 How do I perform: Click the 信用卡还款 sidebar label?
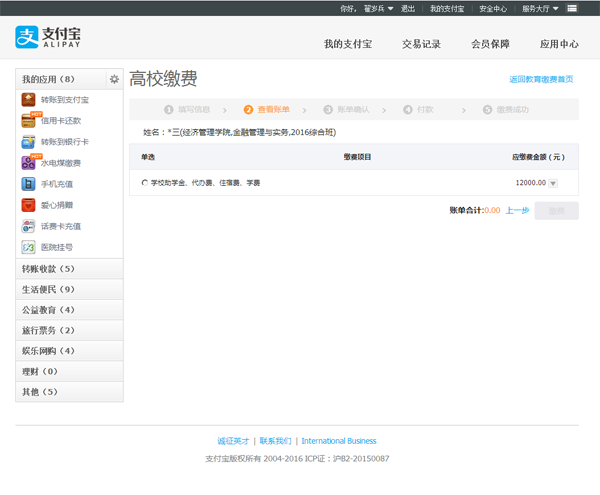click(61, 121)
